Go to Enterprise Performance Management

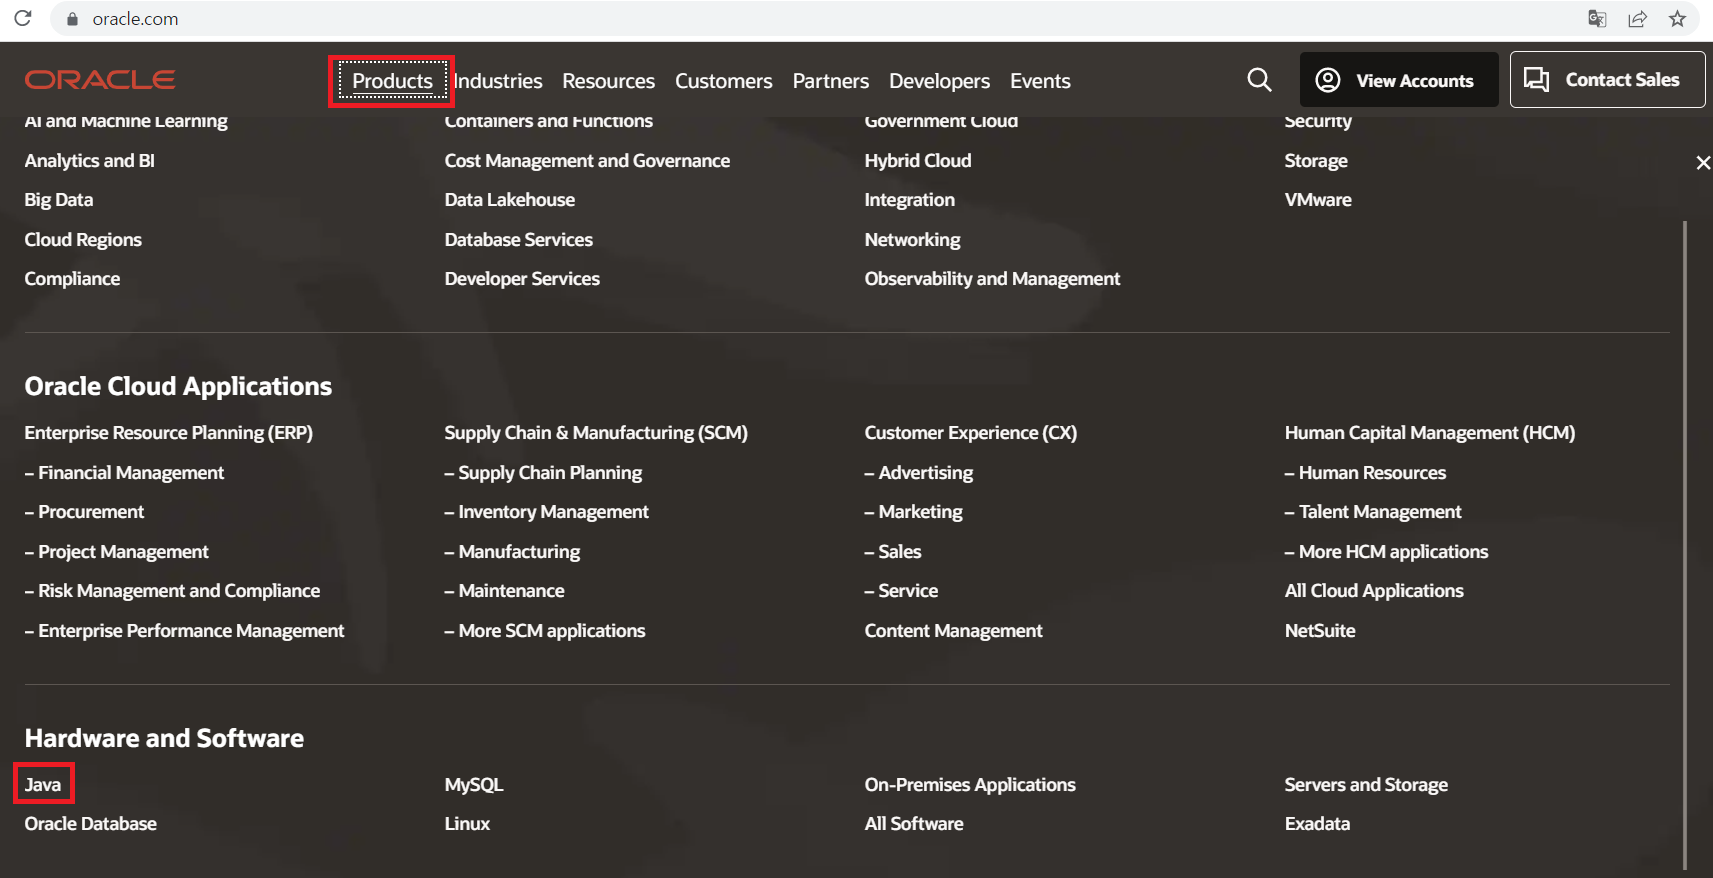184,631
